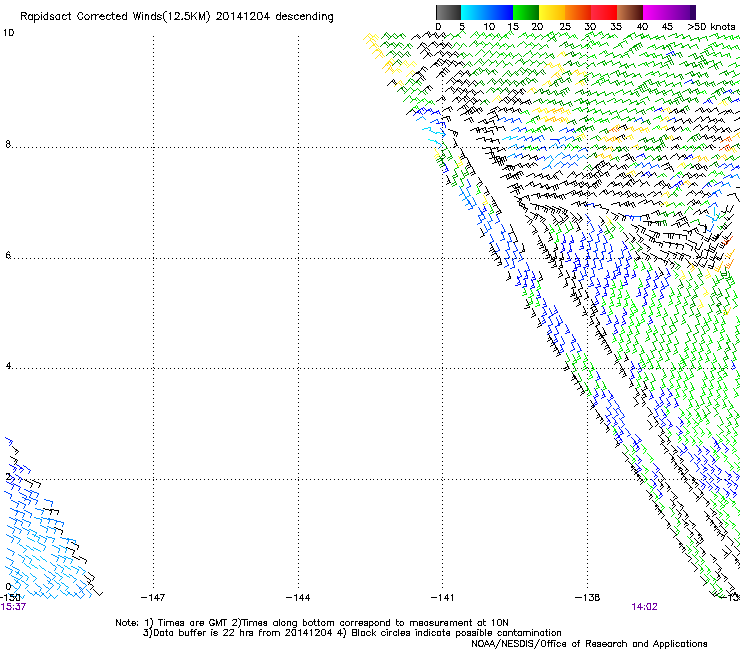The height and width of the screenshot is (650, 740).
Task: Click the purple swath time '15:37'
Action: (13, 607)
